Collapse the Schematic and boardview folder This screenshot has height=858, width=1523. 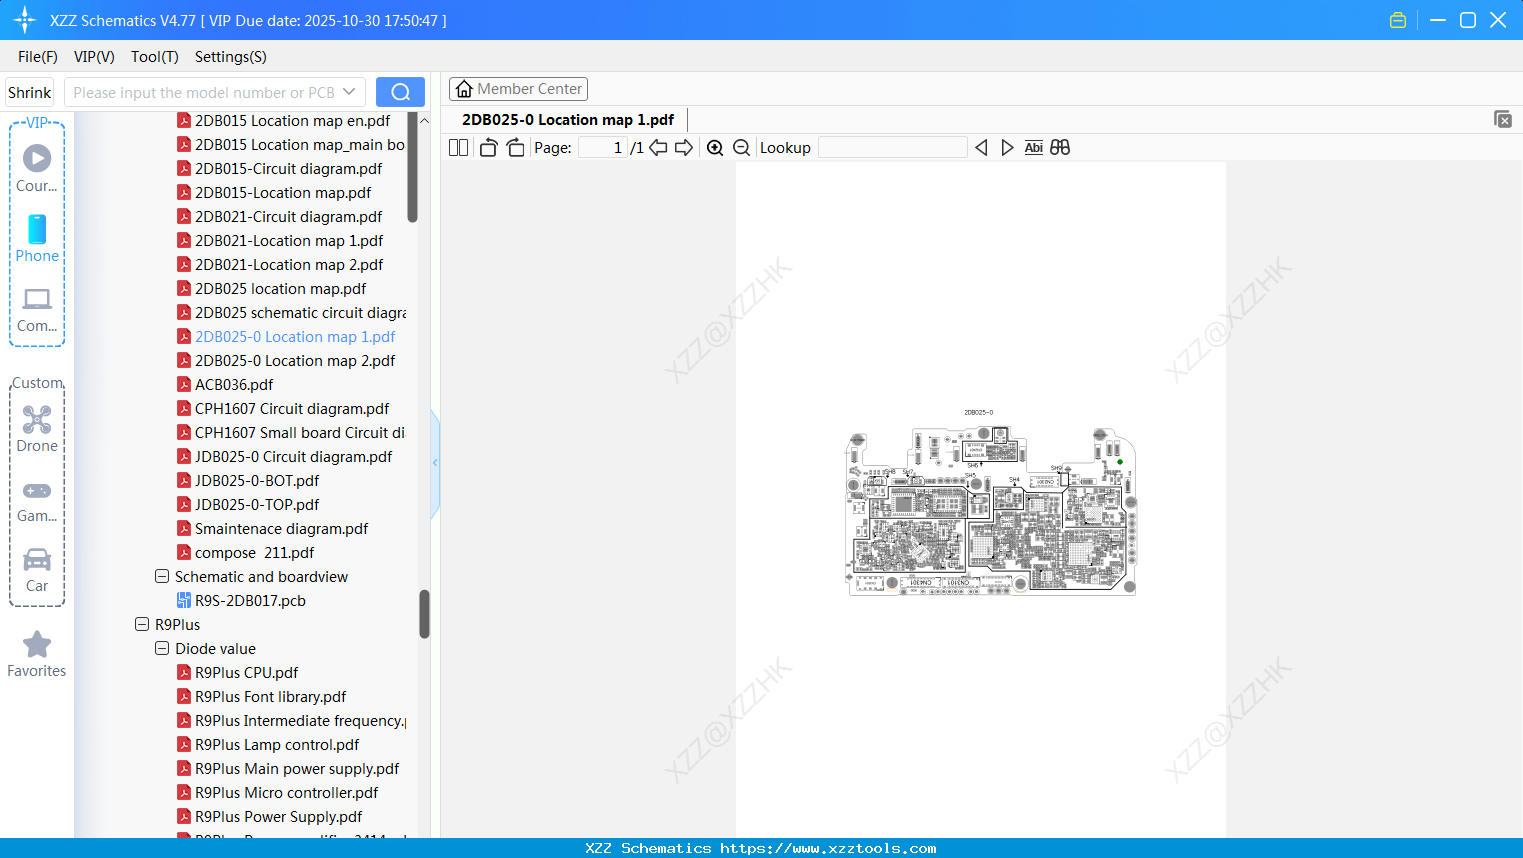[x=162, y=577]
